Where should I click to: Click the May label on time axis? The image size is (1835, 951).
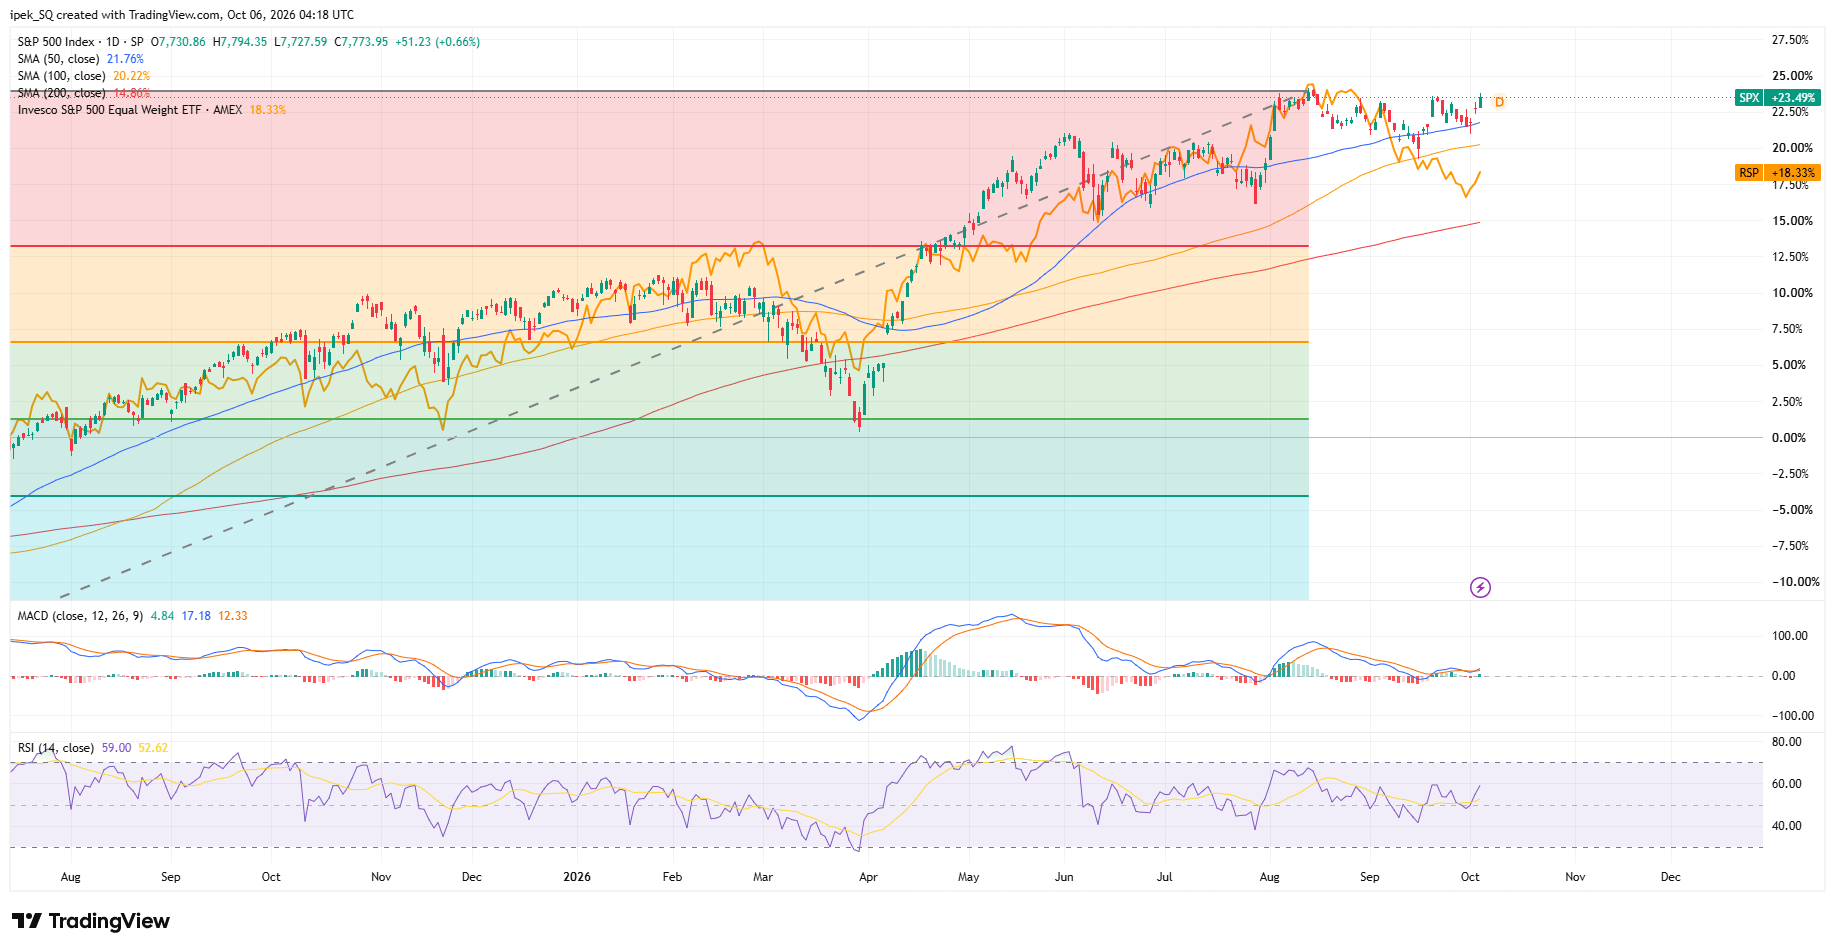[968, 877]
